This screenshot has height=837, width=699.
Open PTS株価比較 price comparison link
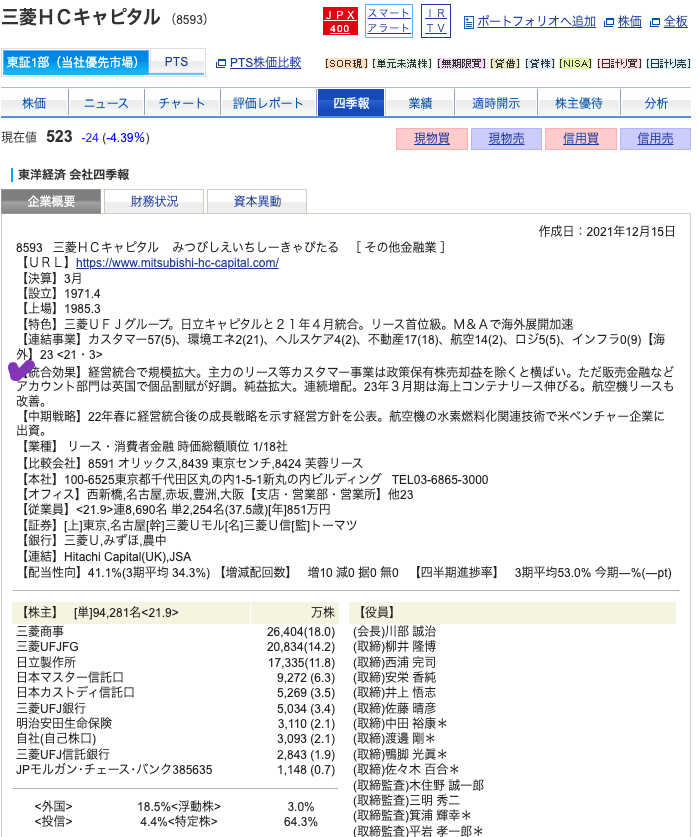pos(265,63)
